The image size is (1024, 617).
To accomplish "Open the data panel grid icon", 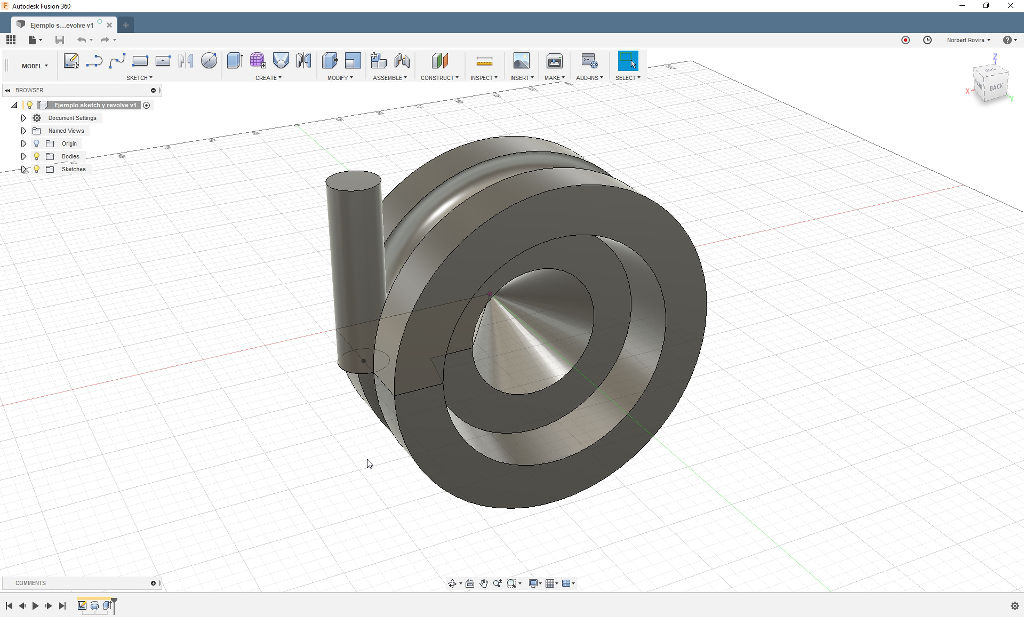I will [x=11, y=40].
